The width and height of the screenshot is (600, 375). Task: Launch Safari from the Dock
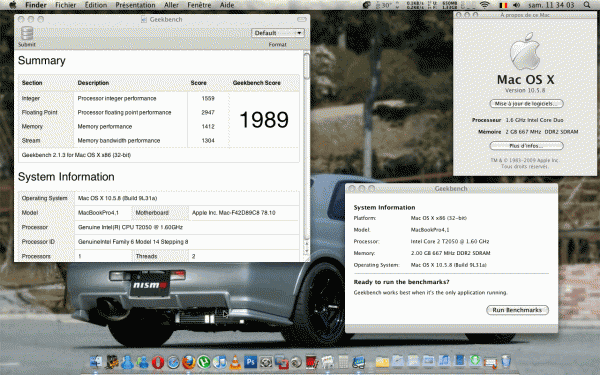coord(173,362)
